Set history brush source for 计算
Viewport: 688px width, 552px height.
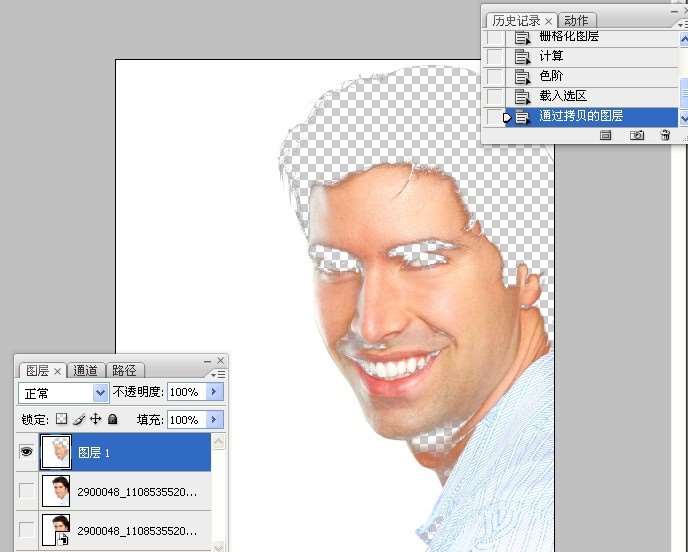click(494, 57)
